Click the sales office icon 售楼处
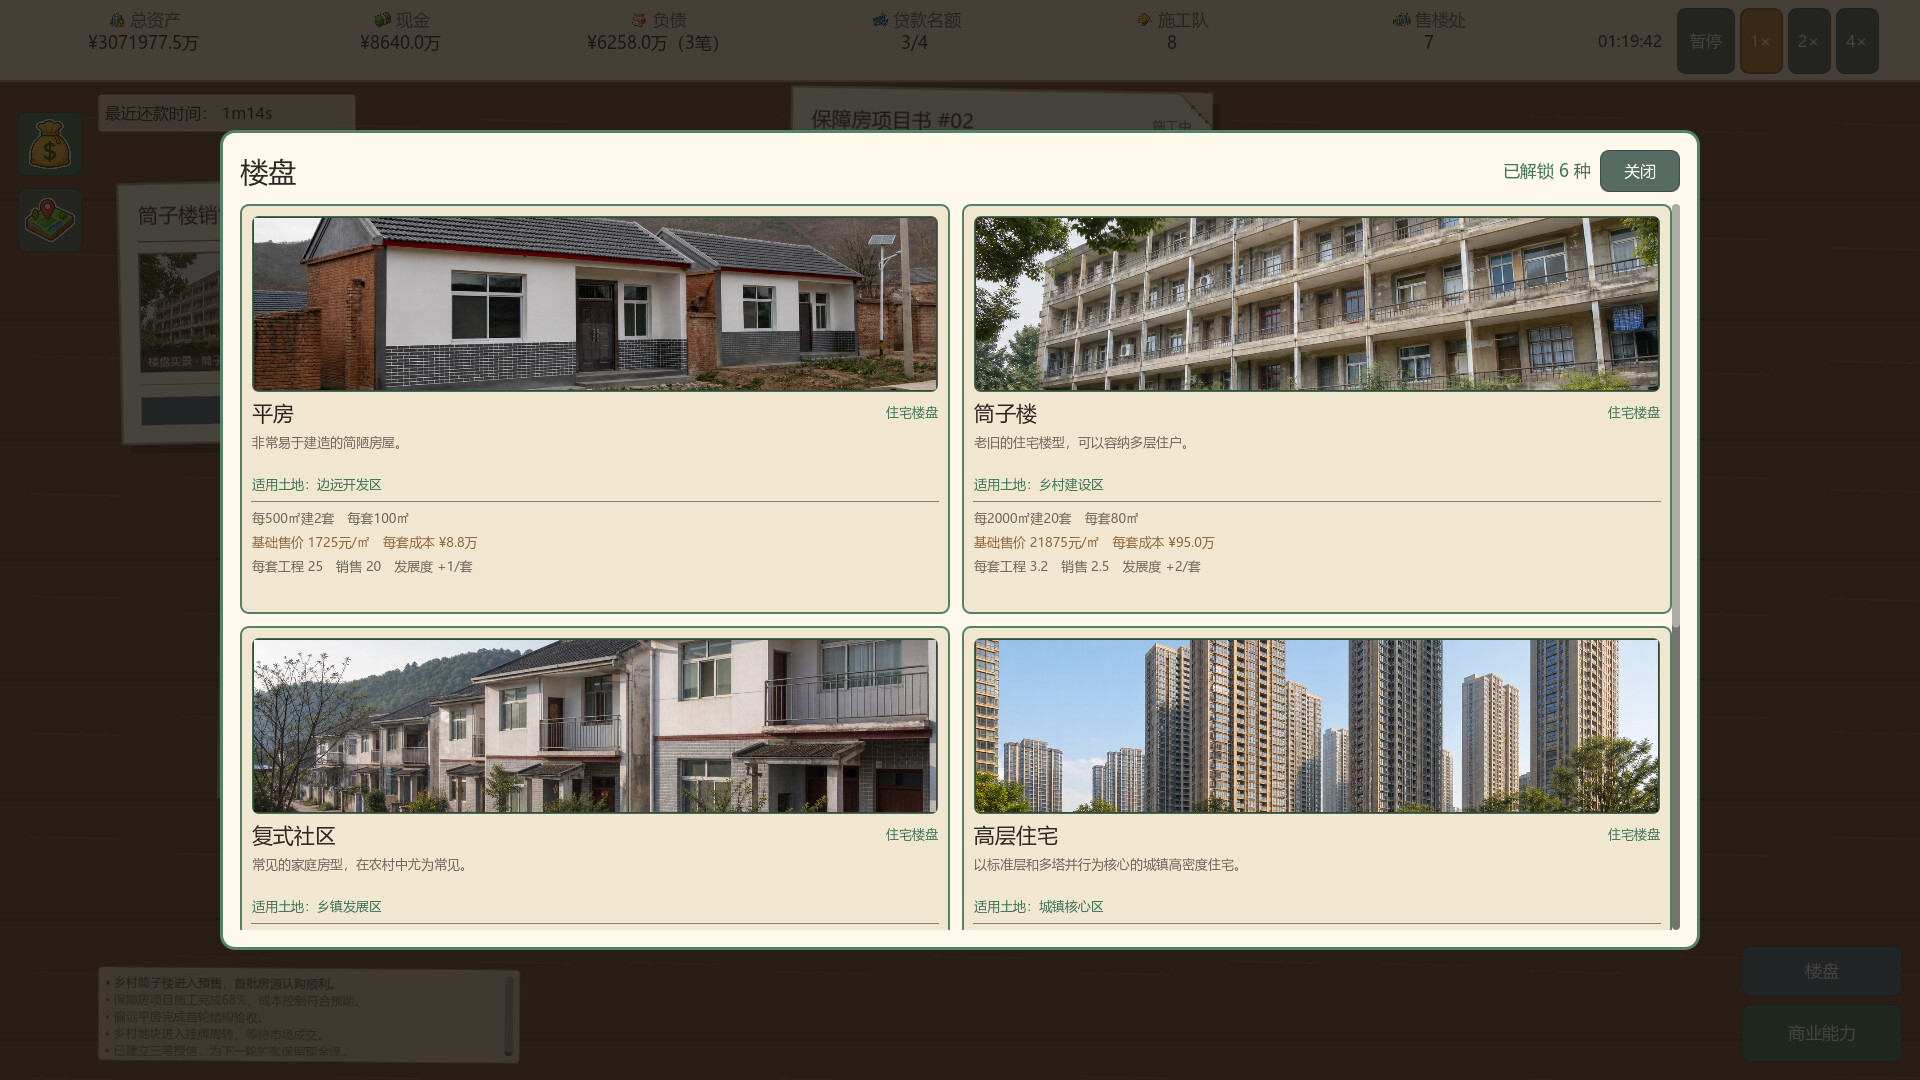This screenshot has height=1080, width=1920. point(1401,20)
